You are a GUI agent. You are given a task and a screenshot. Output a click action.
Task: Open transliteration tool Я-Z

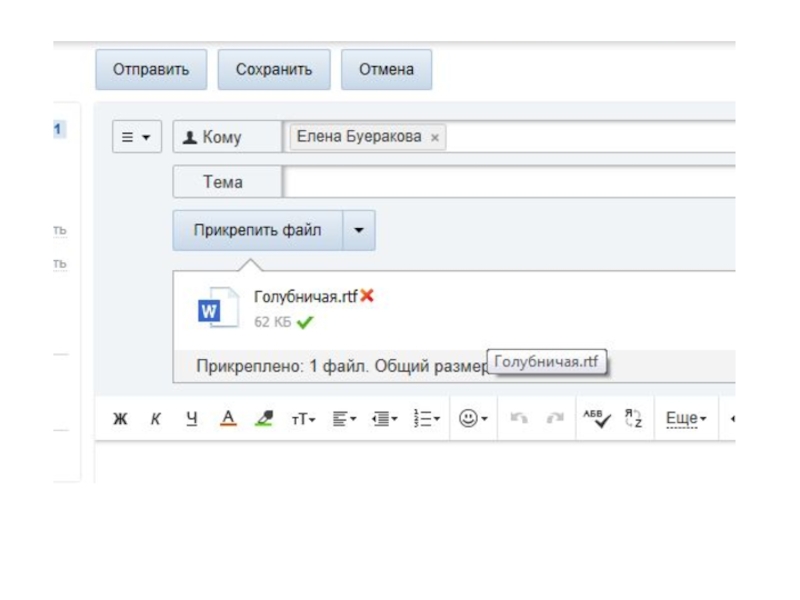click(633, 418)
